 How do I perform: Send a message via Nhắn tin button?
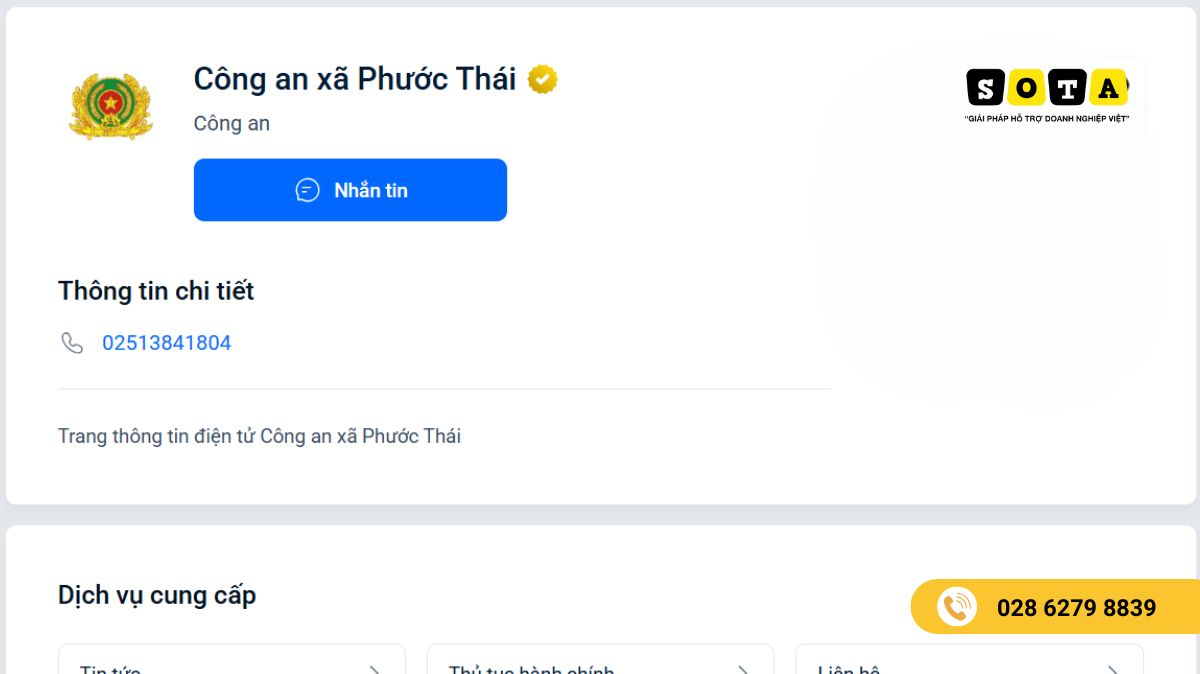point(350,190)
